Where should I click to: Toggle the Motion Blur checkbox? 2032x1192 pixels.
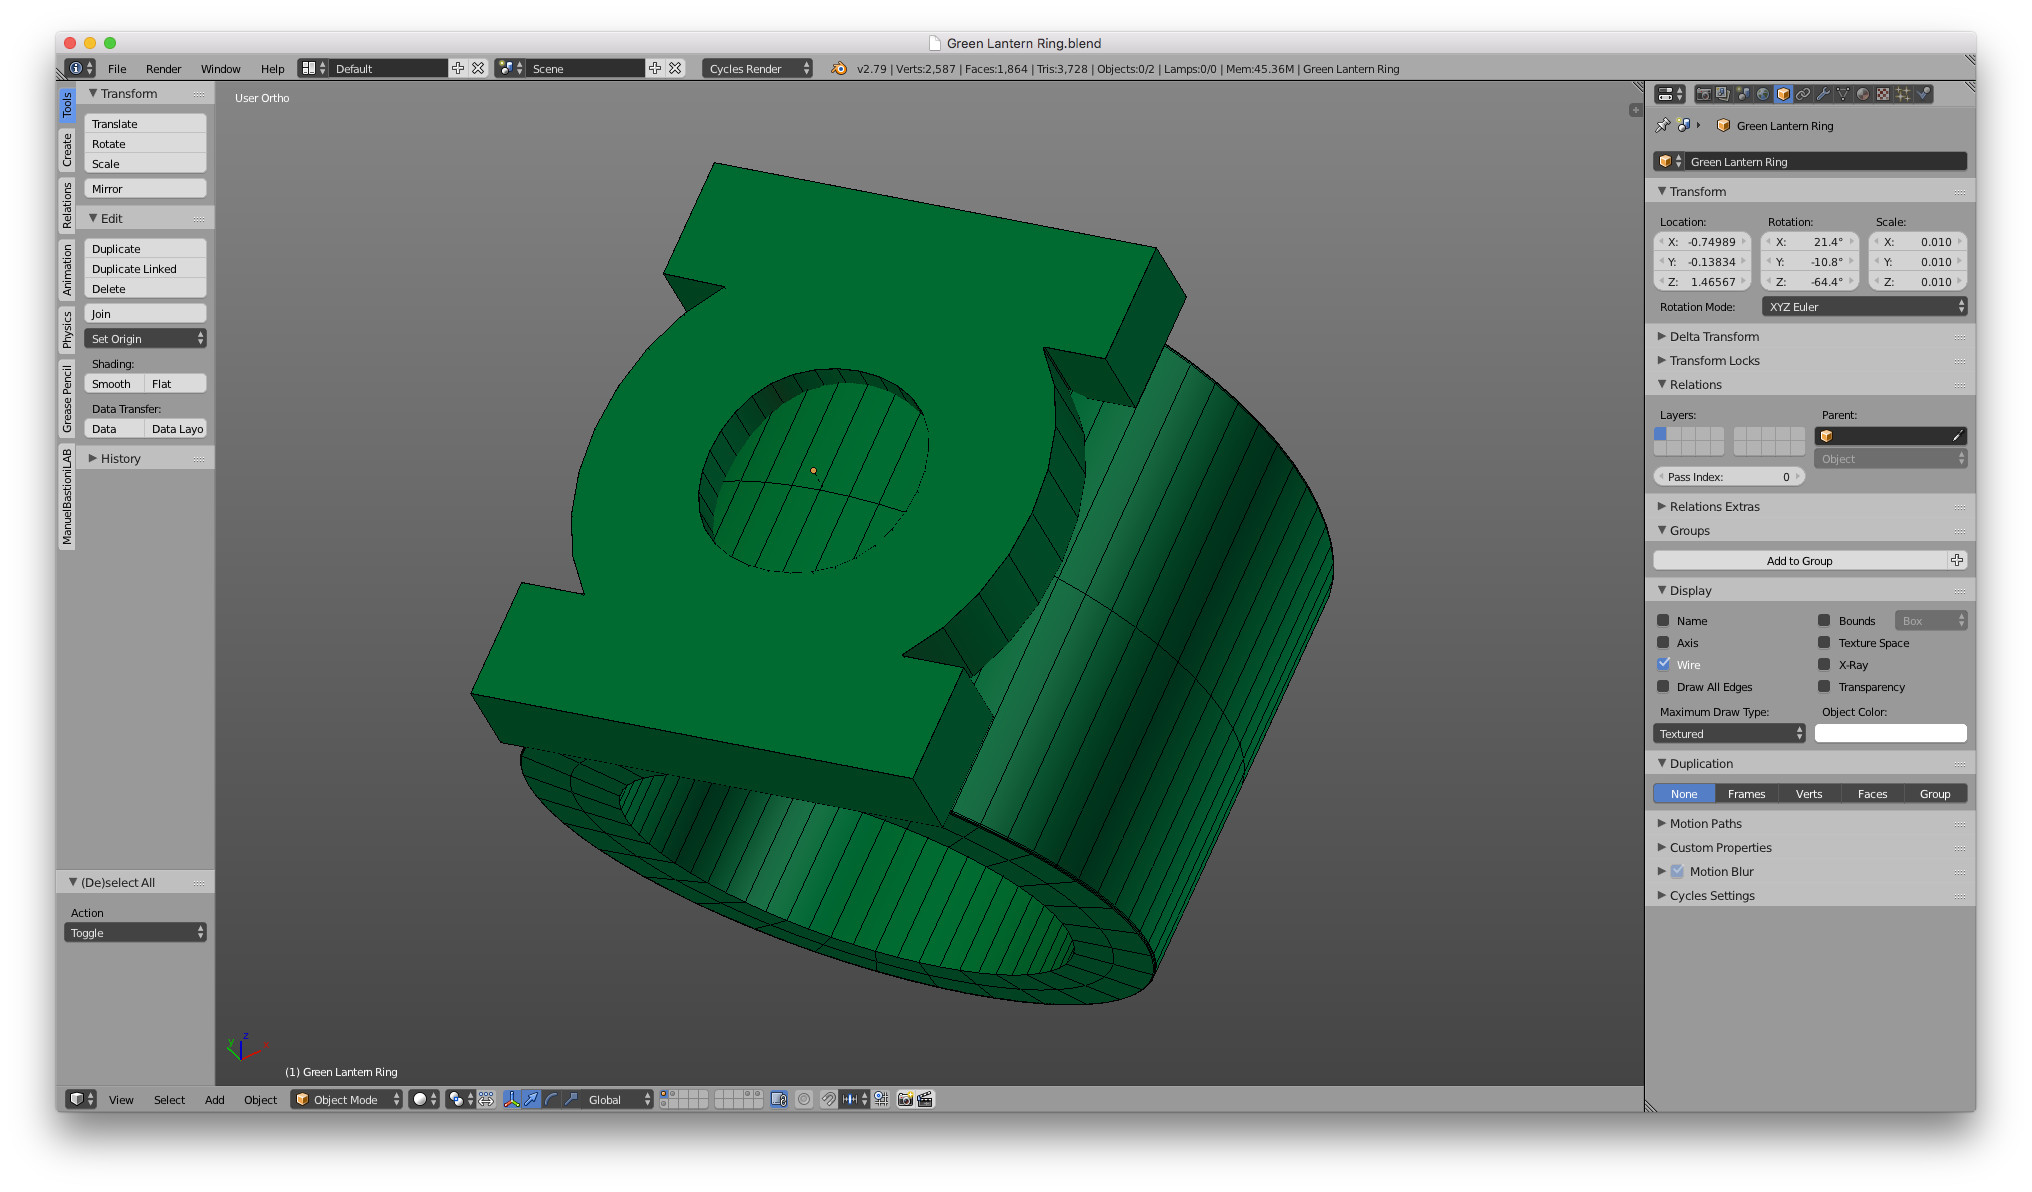[1677, 871]
